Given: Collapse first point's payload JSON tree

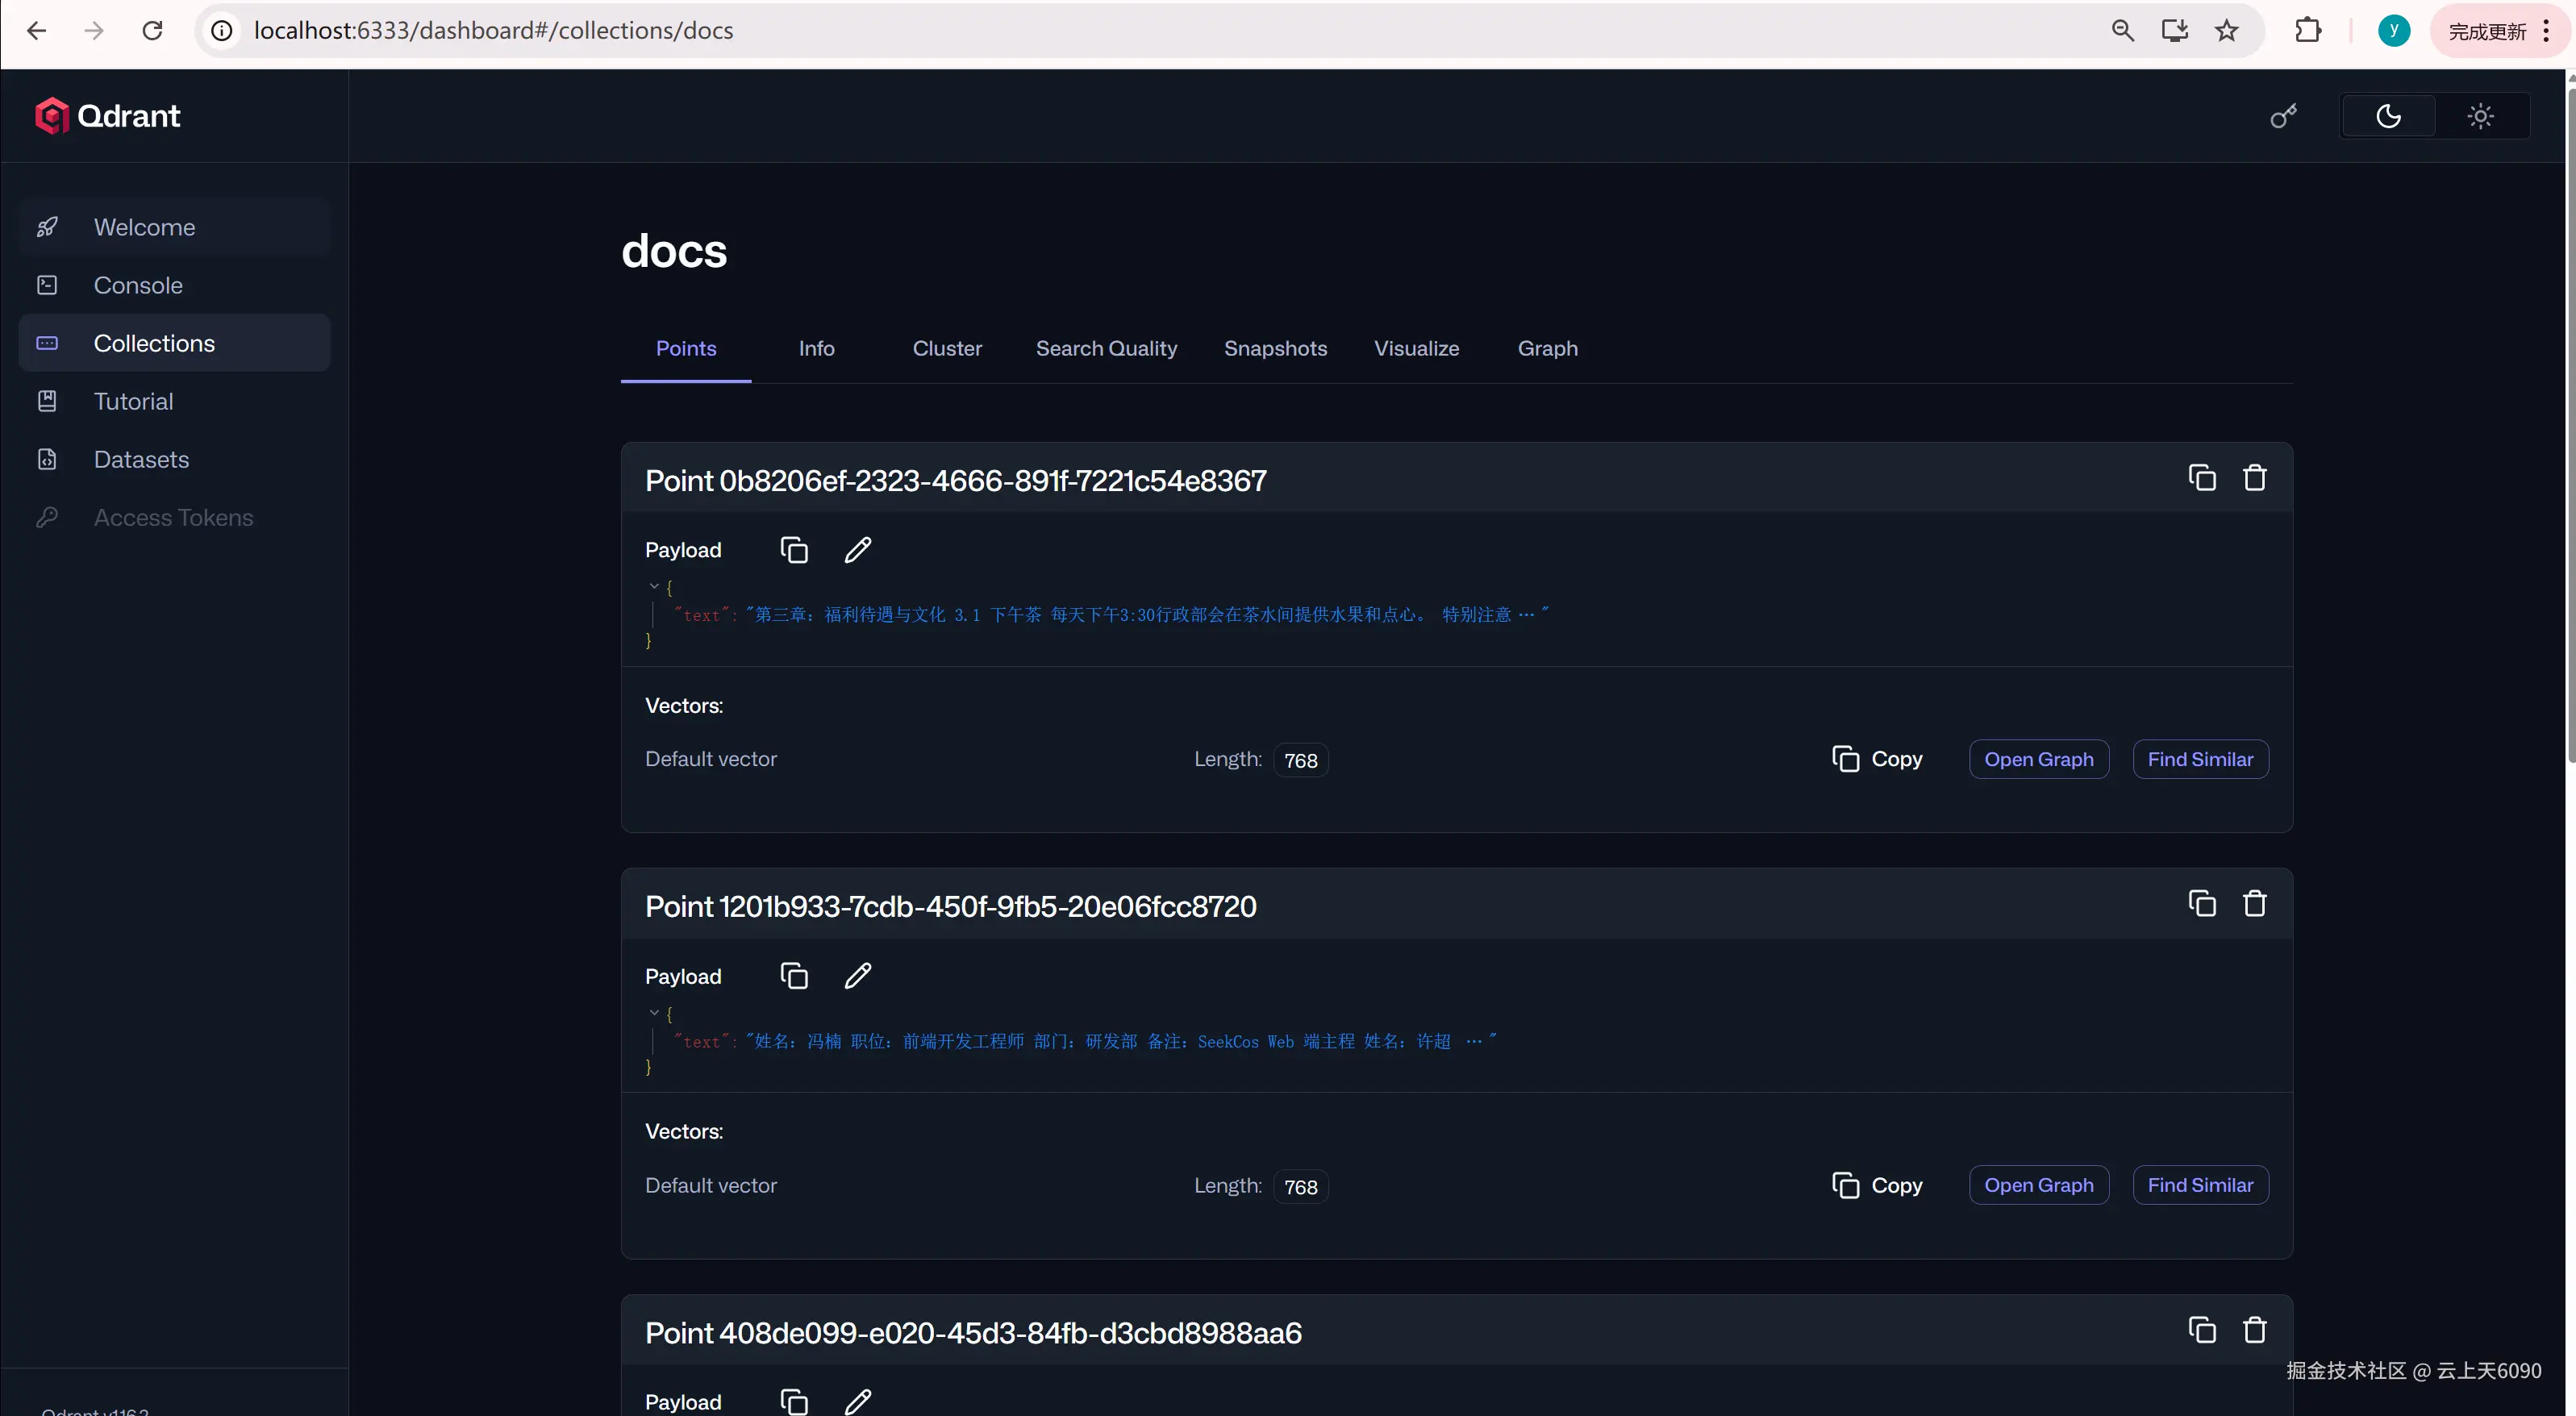Looking at the screenshot, I should [x=654, y=587].
